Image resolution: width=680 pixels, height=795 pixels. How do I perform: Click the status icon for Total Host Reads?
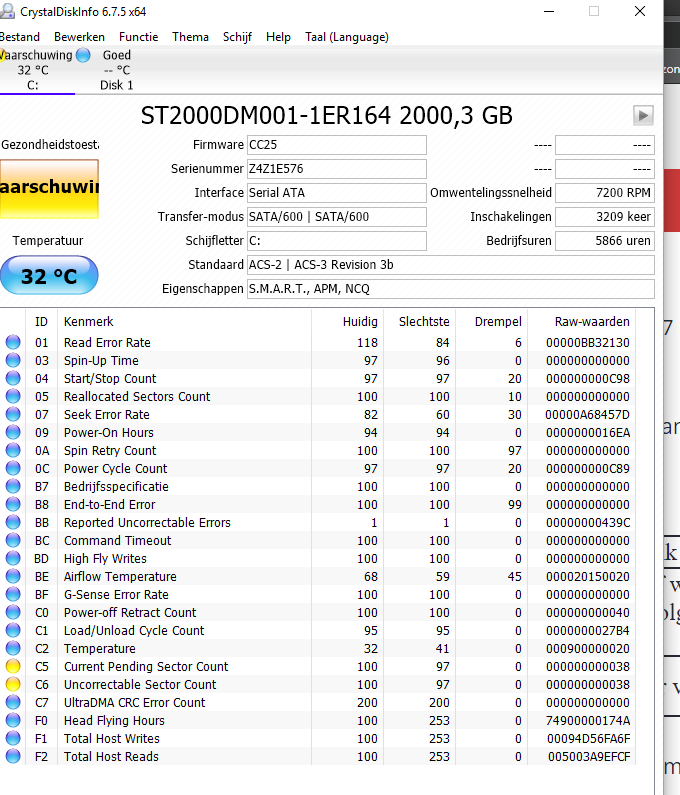tap(13, 756)
